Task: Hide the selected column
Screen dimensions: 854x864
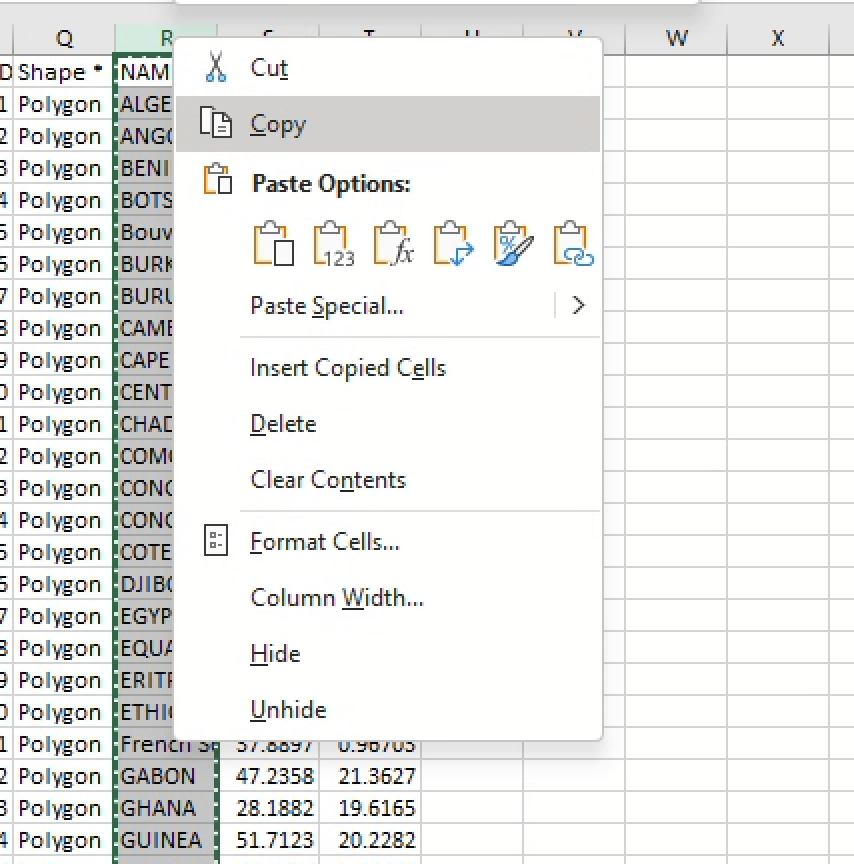Action: pos(275,654)
